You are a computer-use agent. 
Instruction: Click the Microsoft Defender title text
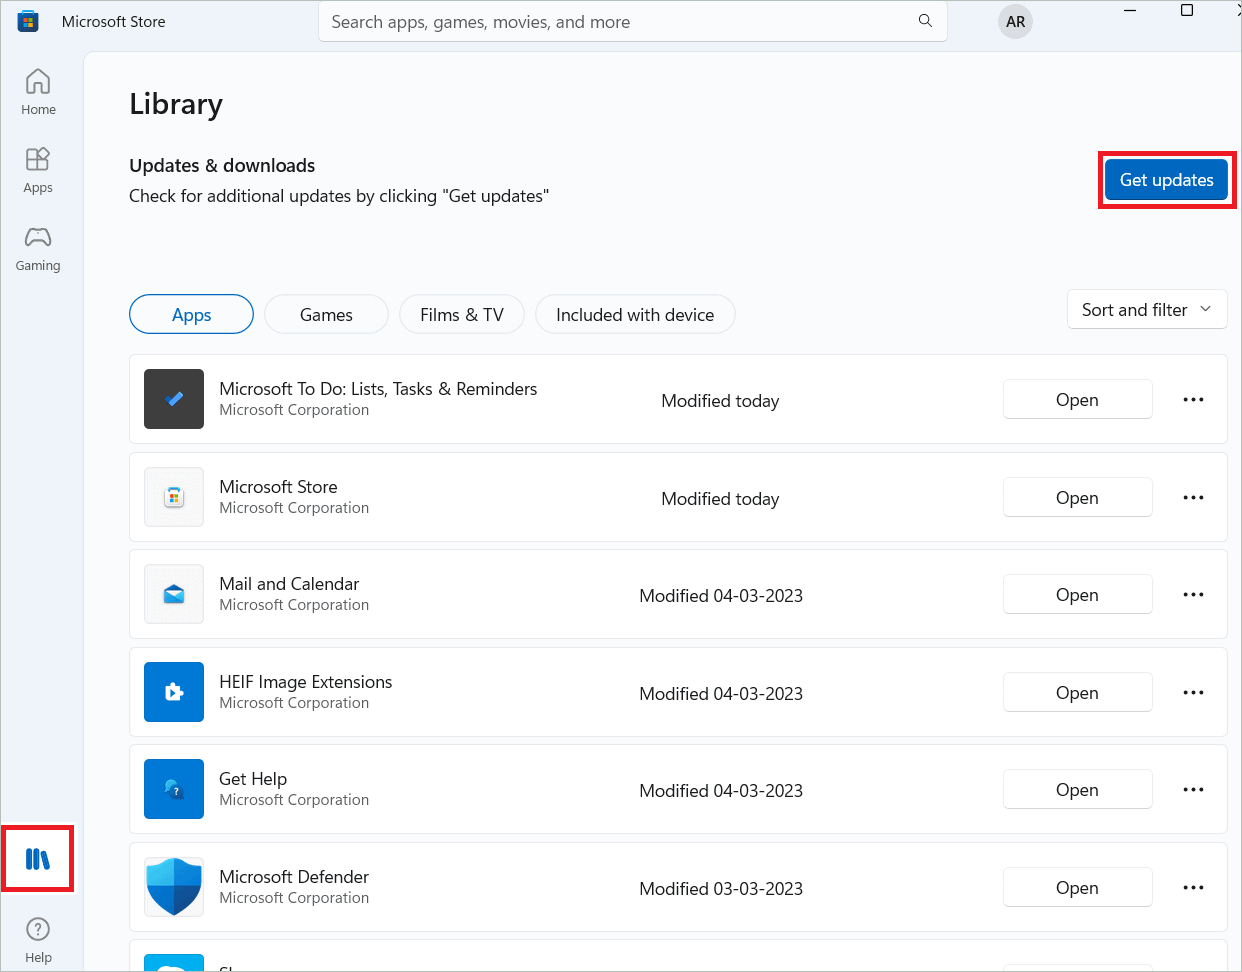[x=294, y=877]
